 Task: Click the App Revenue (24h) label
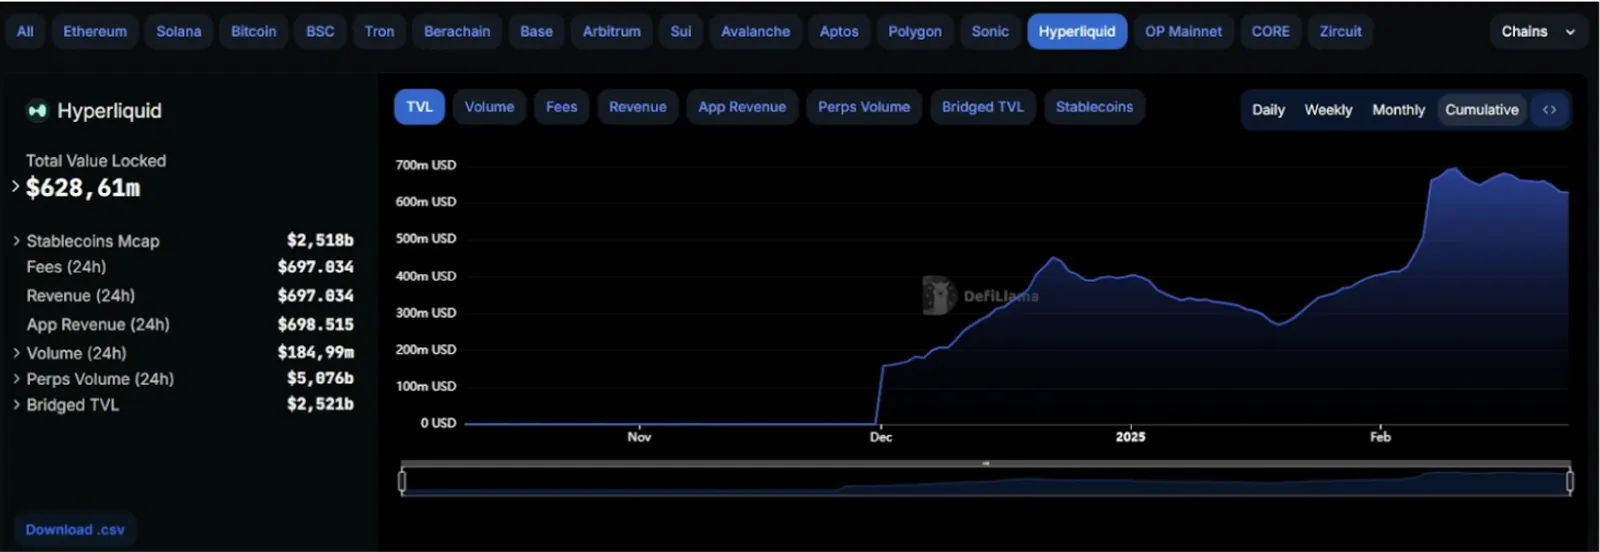click(x=98, y=325)
